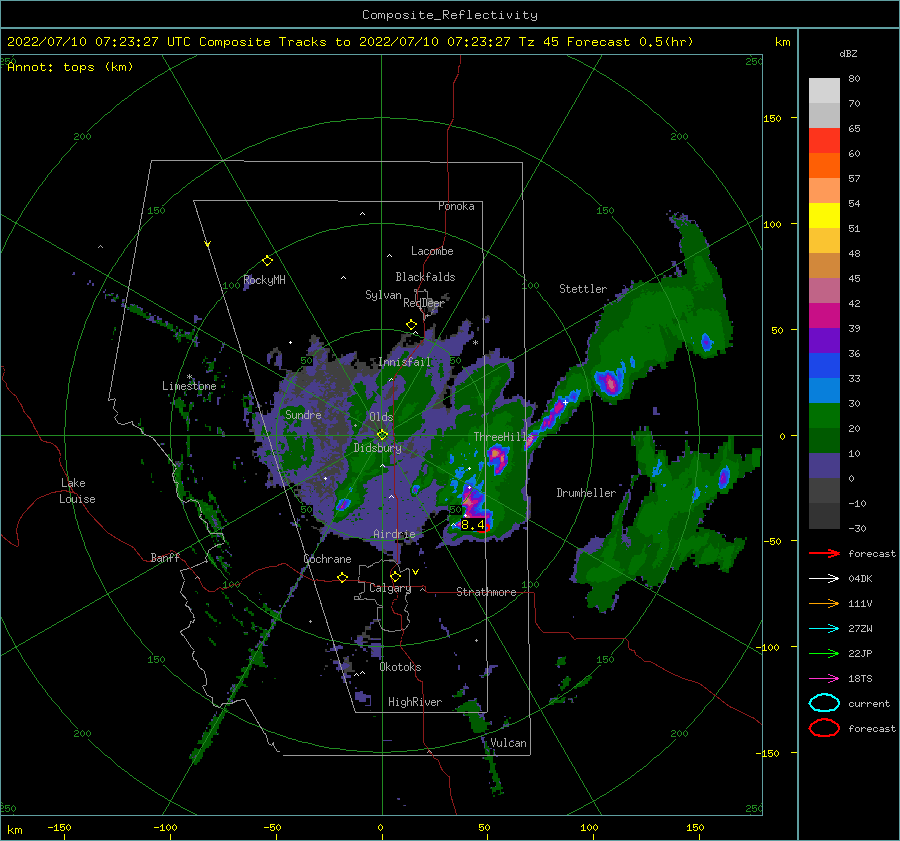The image size is (900, 841).
Task: Select the white 04DK arrow legend icon
Action: click(824, 579)
